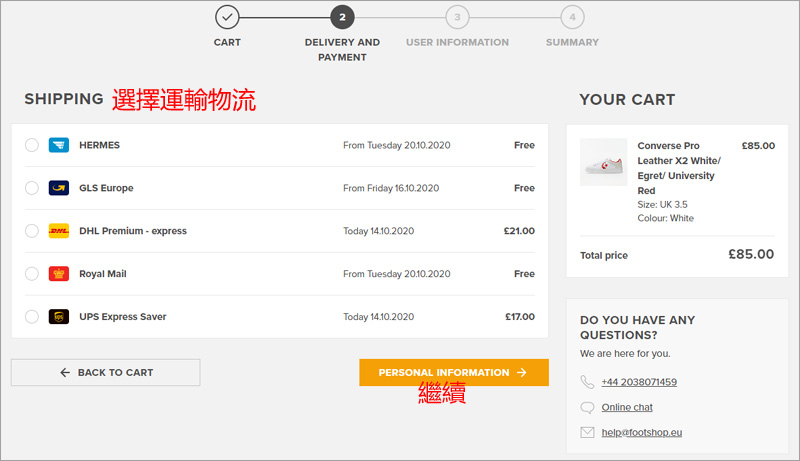Screen dimensions: 800x461
Task: Go to the Cart checkout step
Action: pyautogui.click(x=227, y=17)
